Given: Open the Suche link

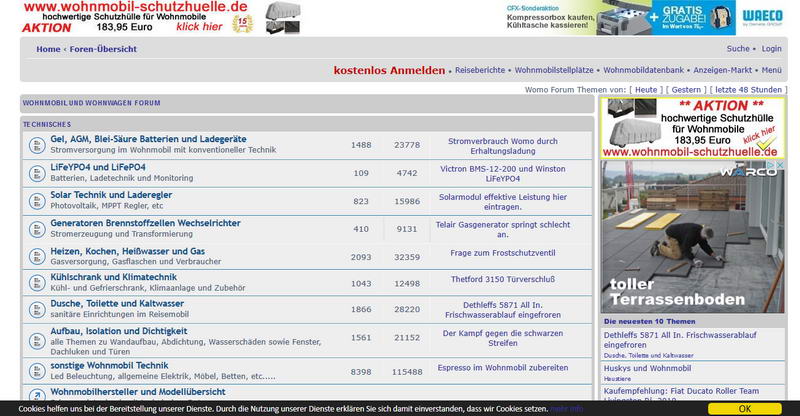Looking at the screenshot, I should tap(738, 48).
